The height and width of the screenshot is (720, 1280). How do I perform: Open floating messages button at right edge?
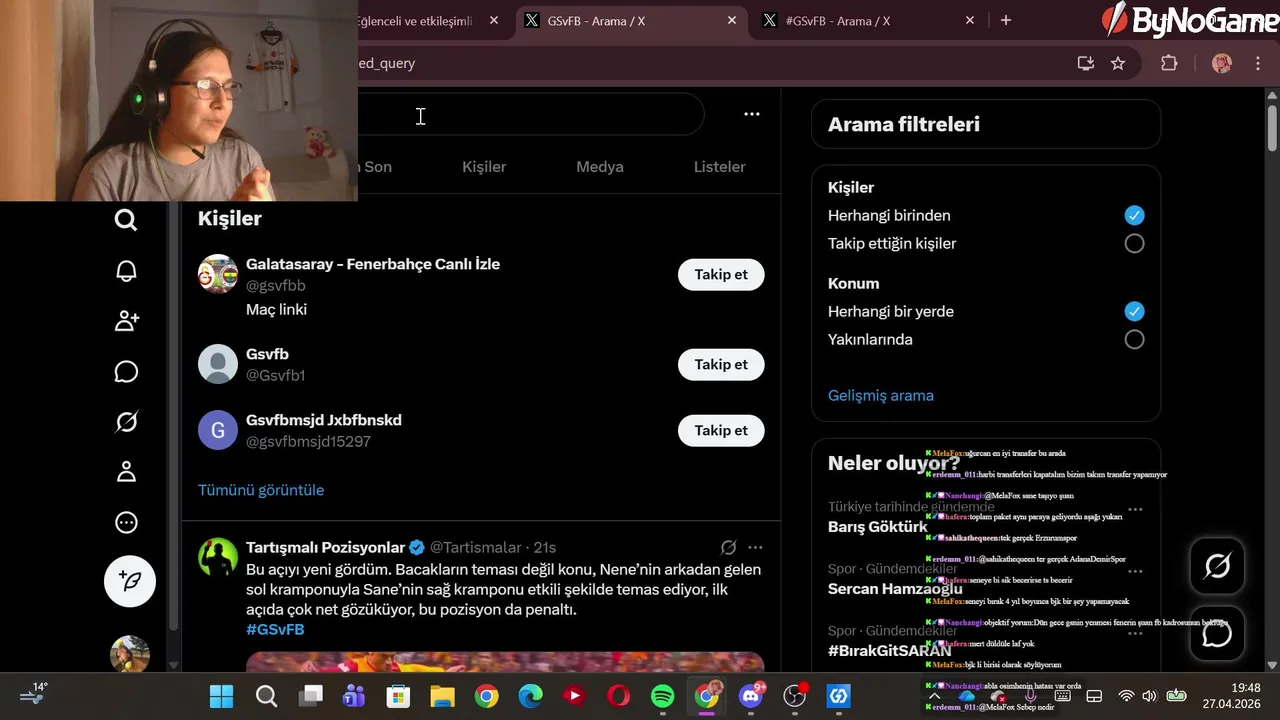[x=1217, y=633]
